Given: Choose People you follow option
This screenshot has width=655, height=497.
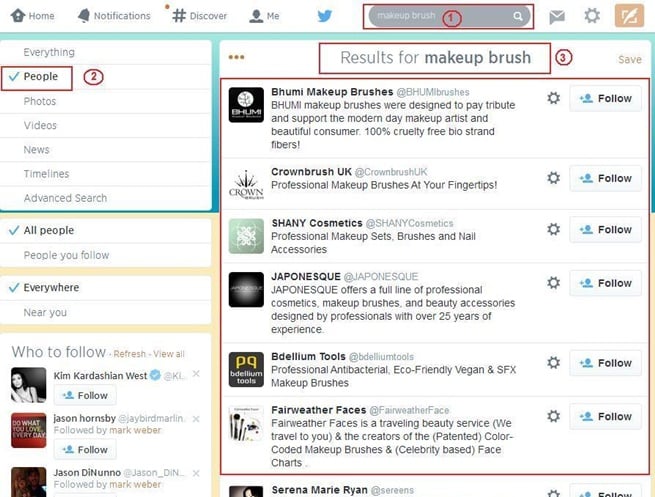Looking at the screenshot, I should (x=106, y=255).
